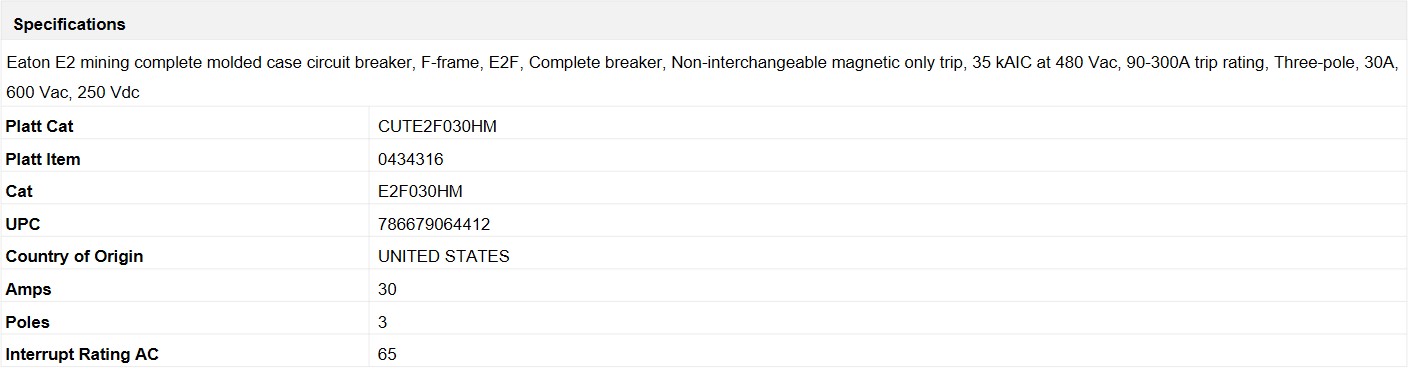Select the Amps value 30
Screen dimensions: 1408x375
point(387,289)
